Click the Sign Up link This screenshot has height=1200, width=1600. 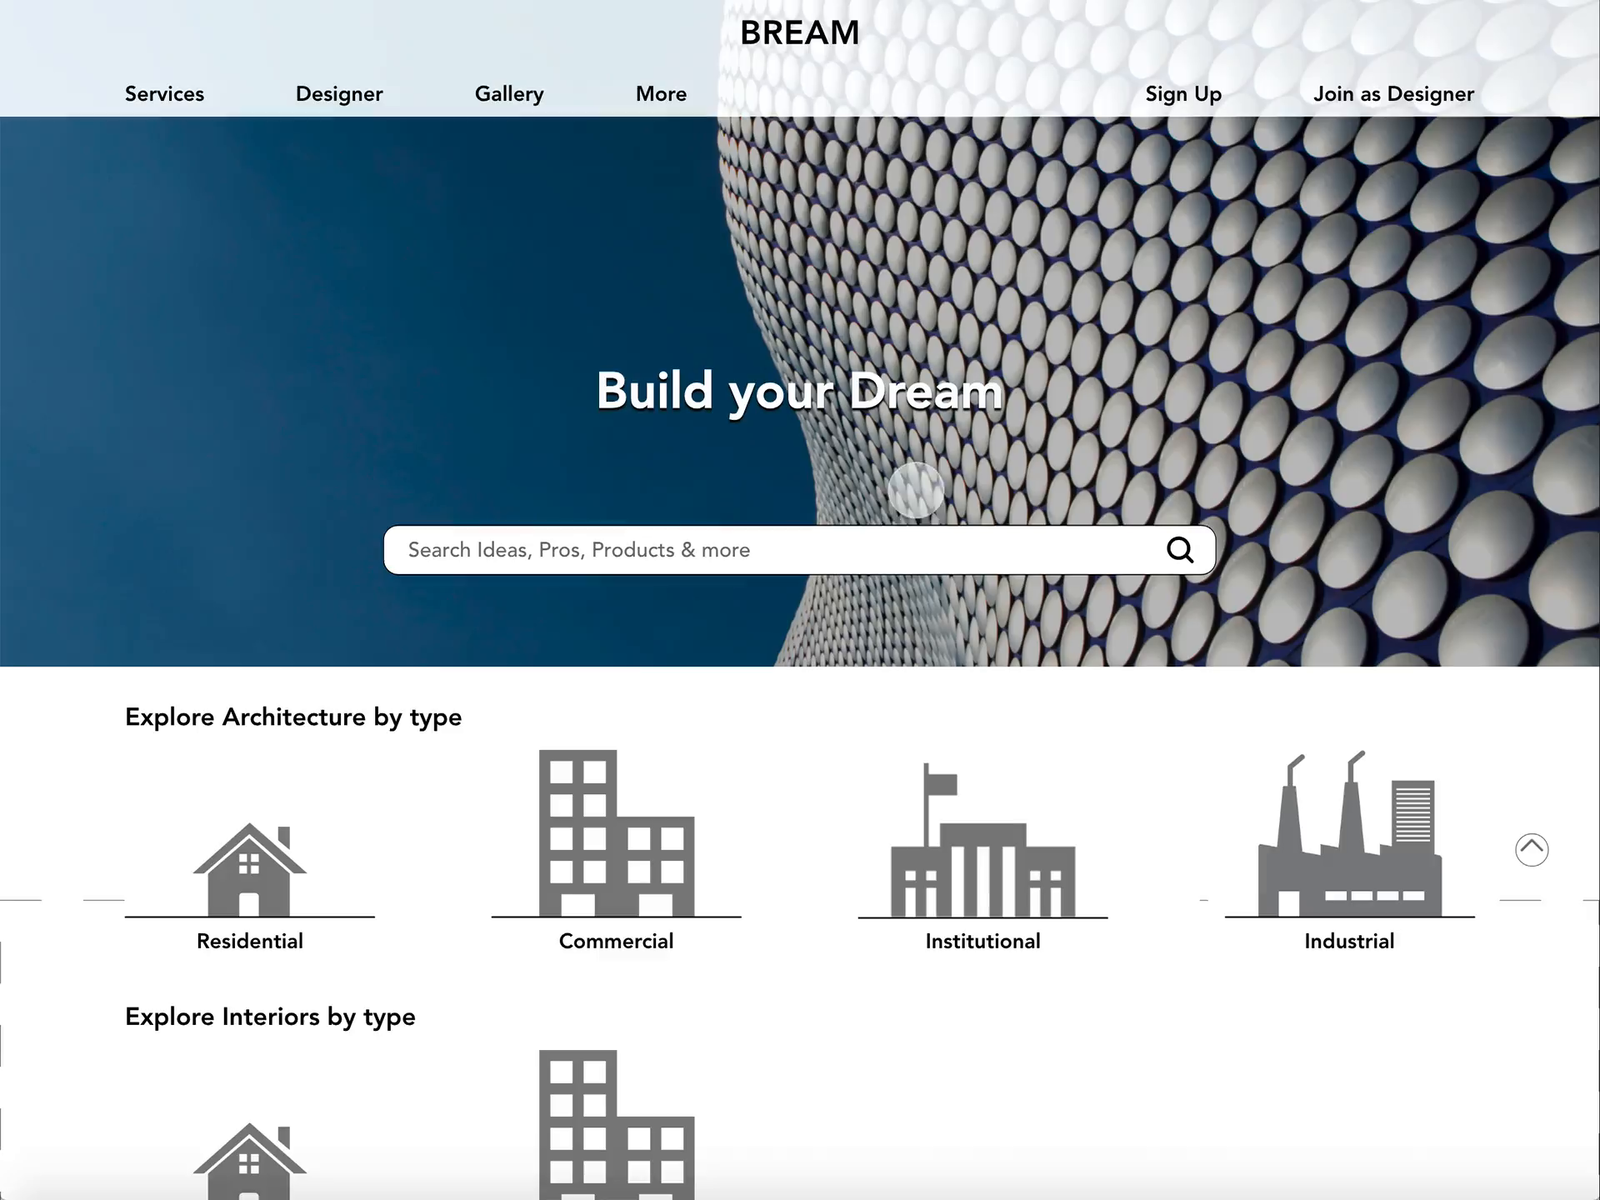click(x=1183, y=93)
